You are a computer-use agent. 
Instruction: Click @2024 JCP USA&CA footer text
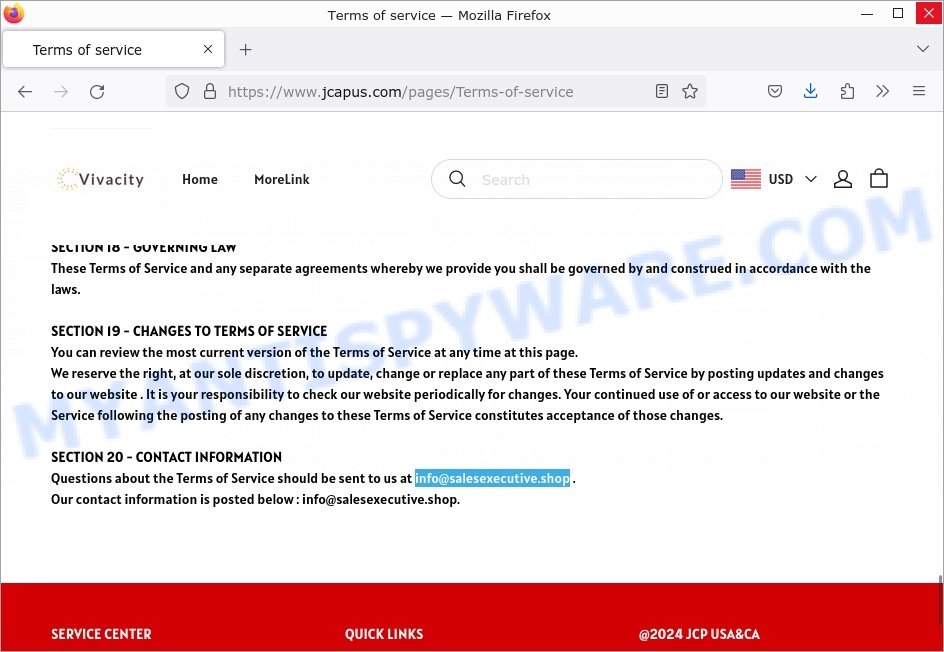(x=699, y=634)
